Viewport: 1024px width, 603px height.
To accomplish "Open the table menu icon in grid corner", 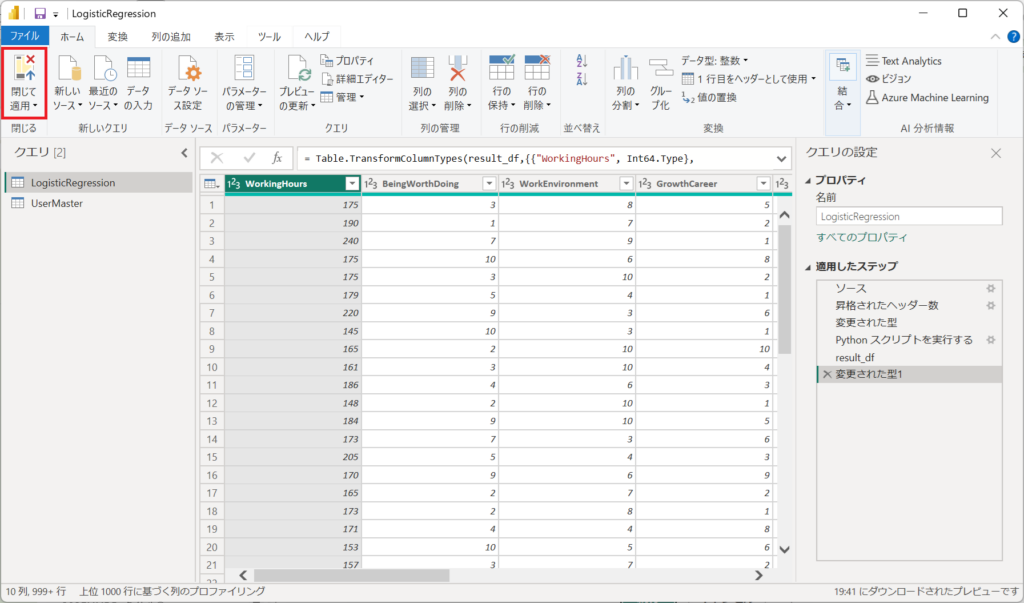I will (x=212, y=184).
